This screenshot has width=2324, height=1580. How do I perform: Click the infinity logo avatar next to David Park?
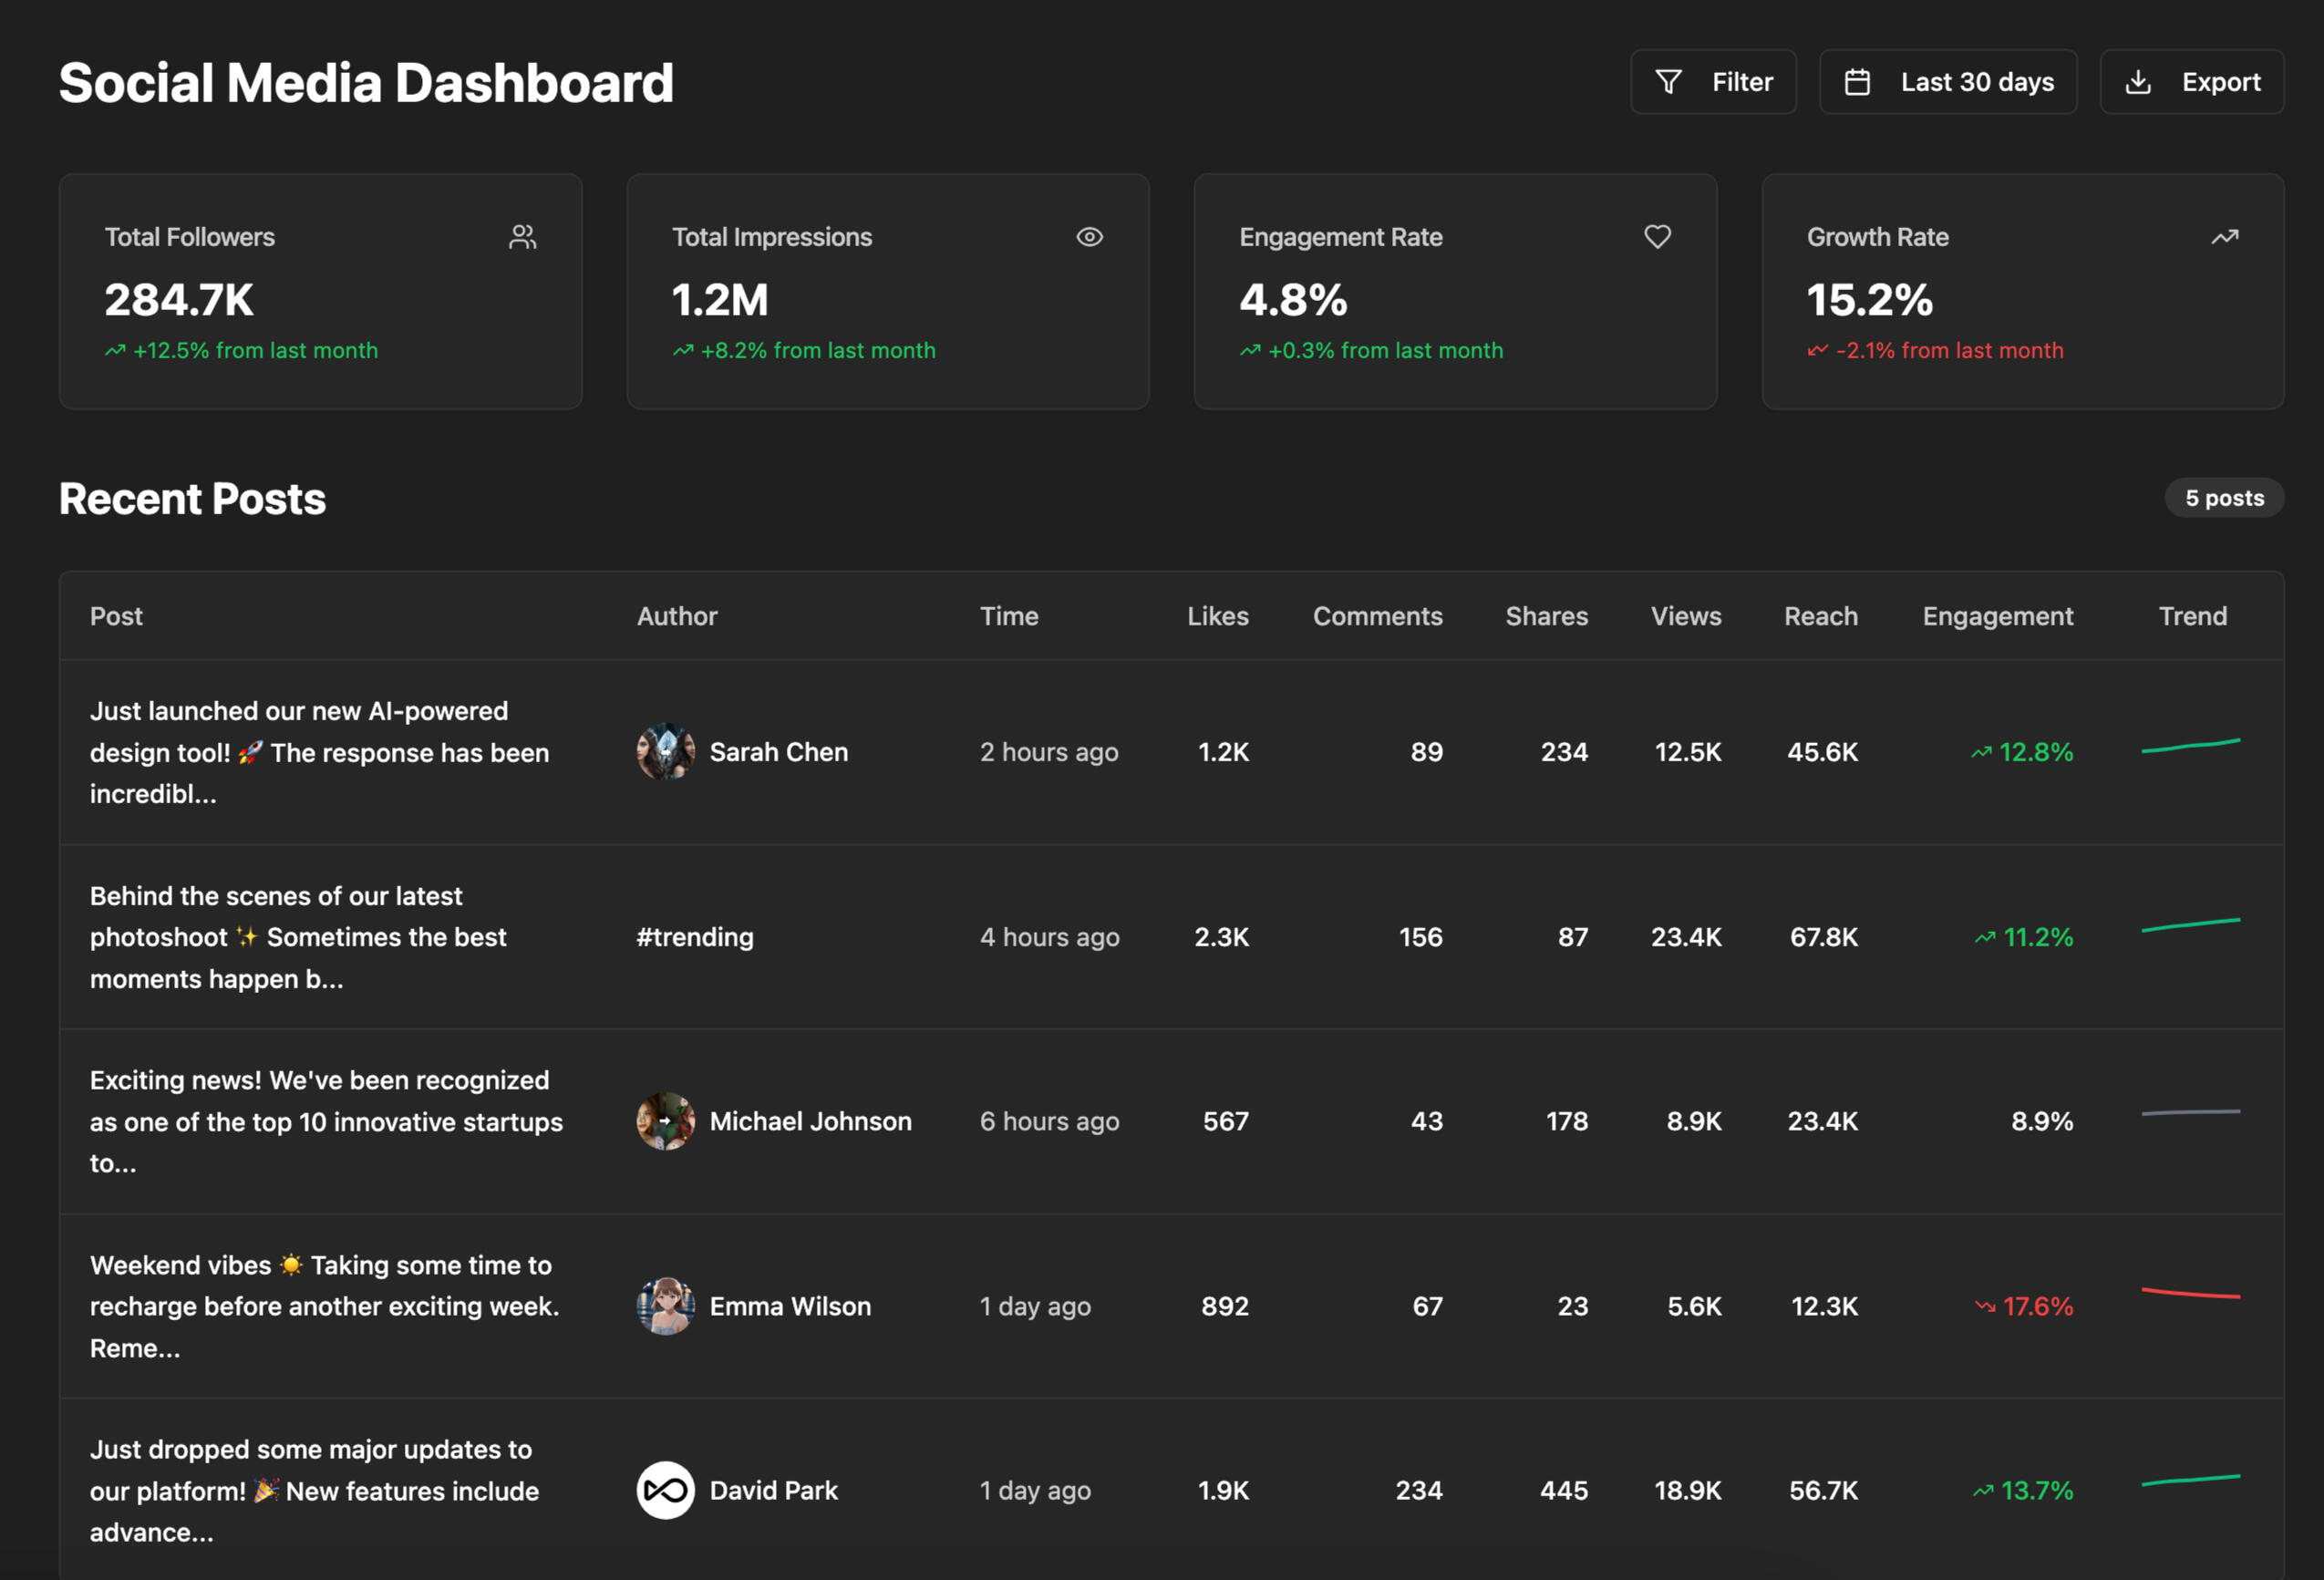point(664,1490)
